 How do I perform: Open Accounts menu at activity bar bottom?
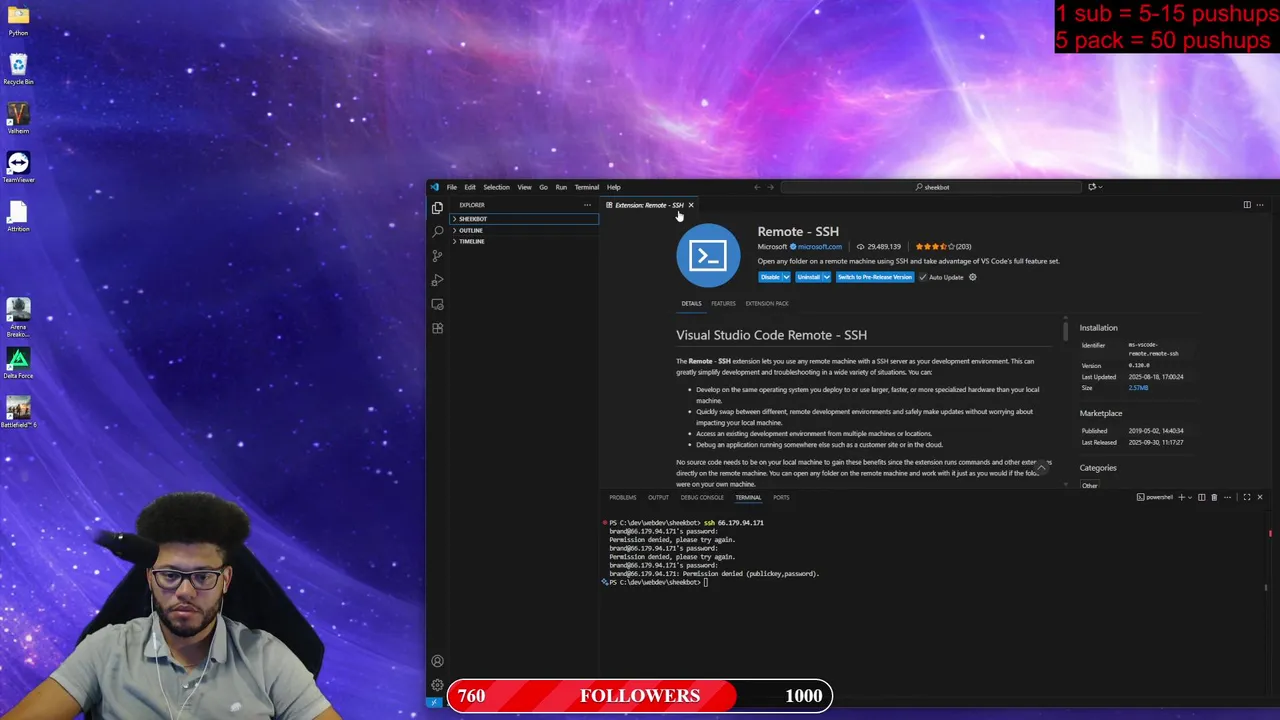pyautogui.click(x=437, y=661)
